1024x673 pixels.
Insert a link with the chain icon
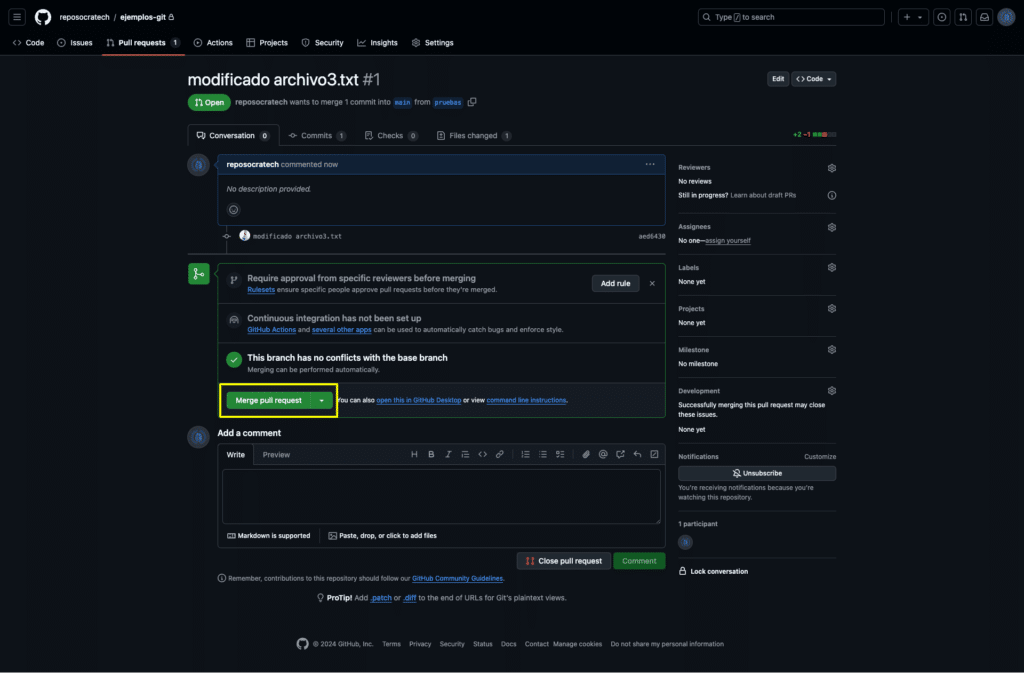500,454
